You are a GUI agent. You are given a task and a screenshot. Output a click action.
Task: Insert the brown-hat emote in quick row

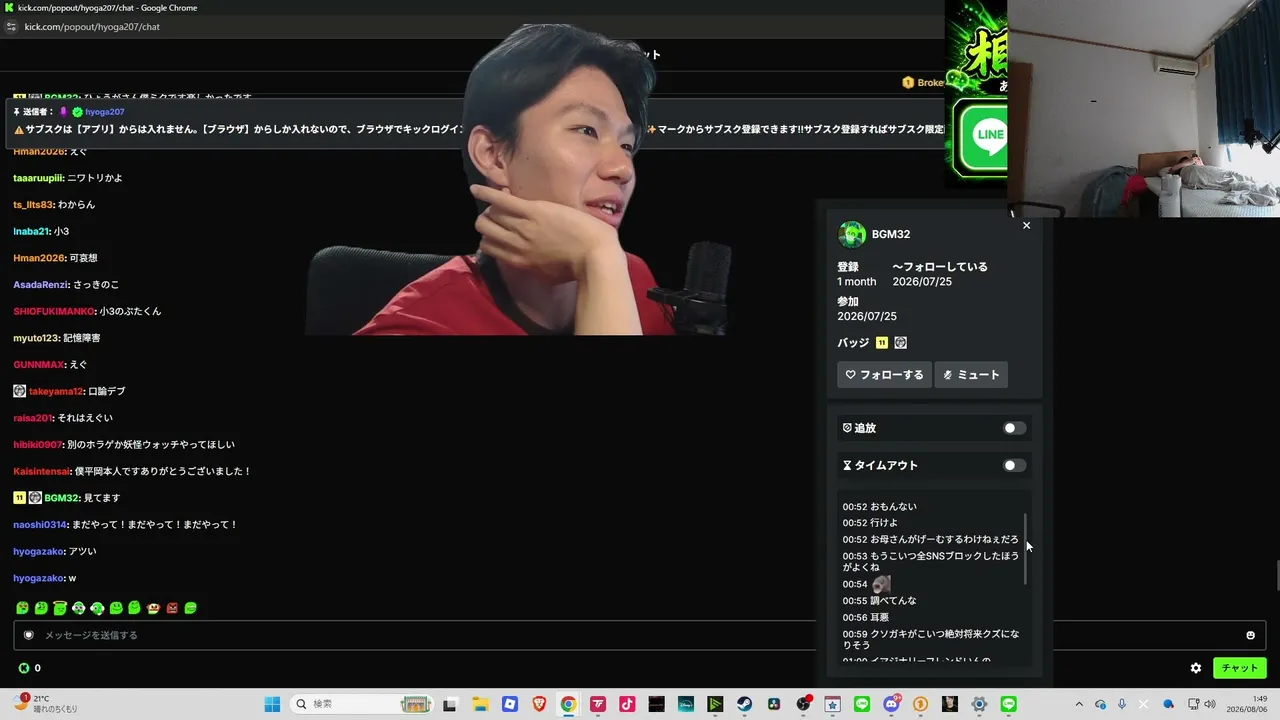tap(153, 608)
